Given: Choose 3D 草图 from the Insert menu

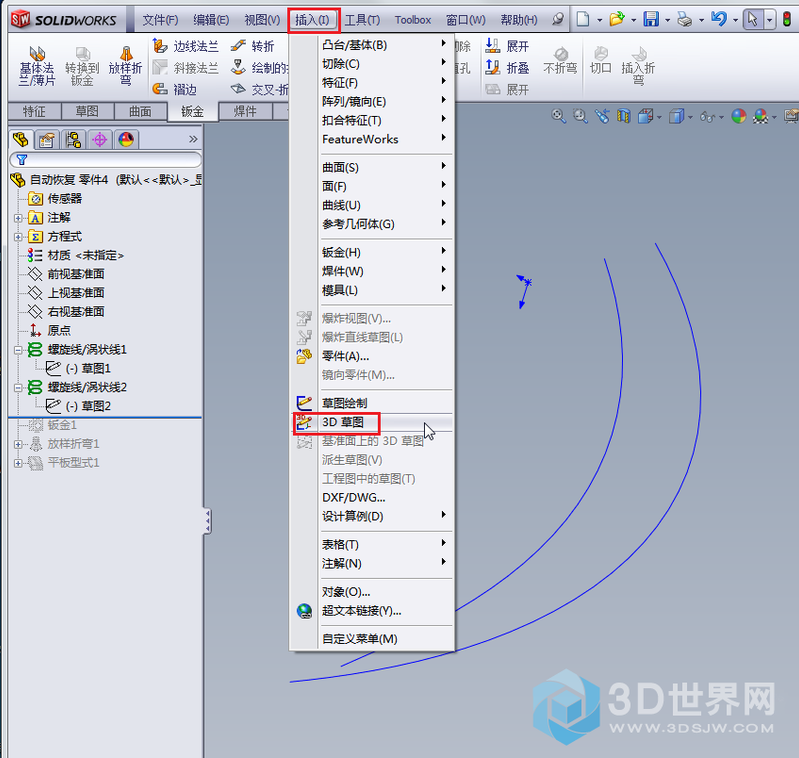Looking at the screenshot, I should pyautogui.click(x=346, y=422).
